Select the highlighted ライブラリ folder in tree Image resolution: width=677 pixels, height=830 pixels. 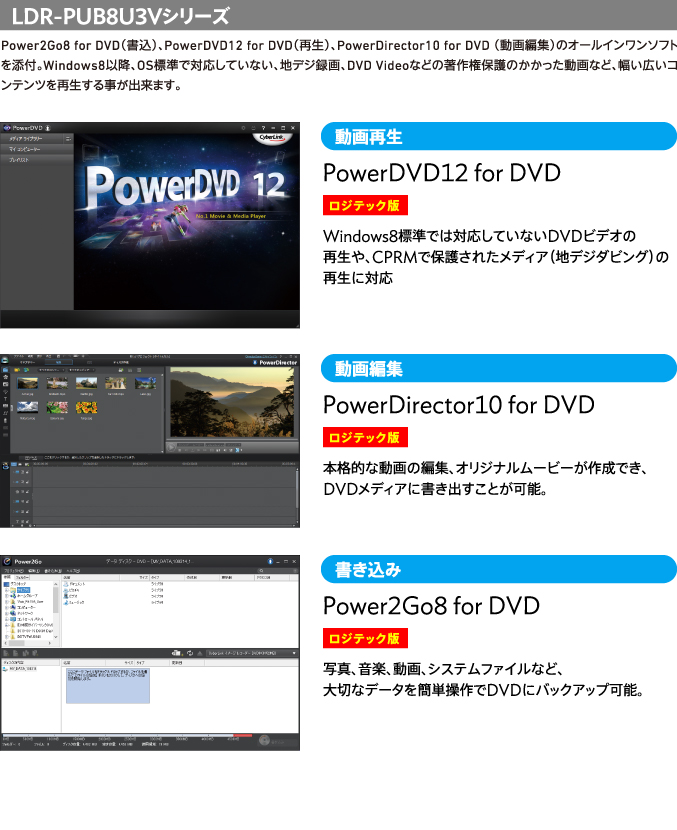[23, 590]
